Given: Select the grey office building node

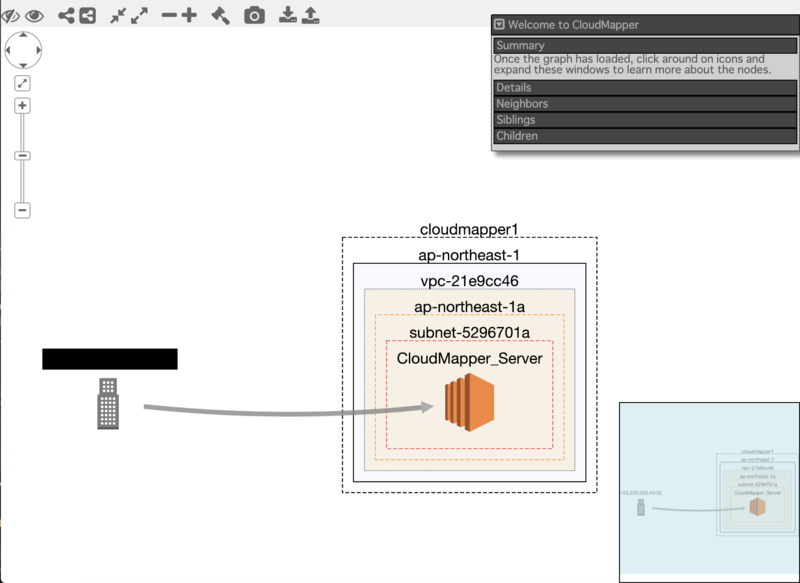Looking at the screenshot, I should pyautogui.click(x=108, y=403).
